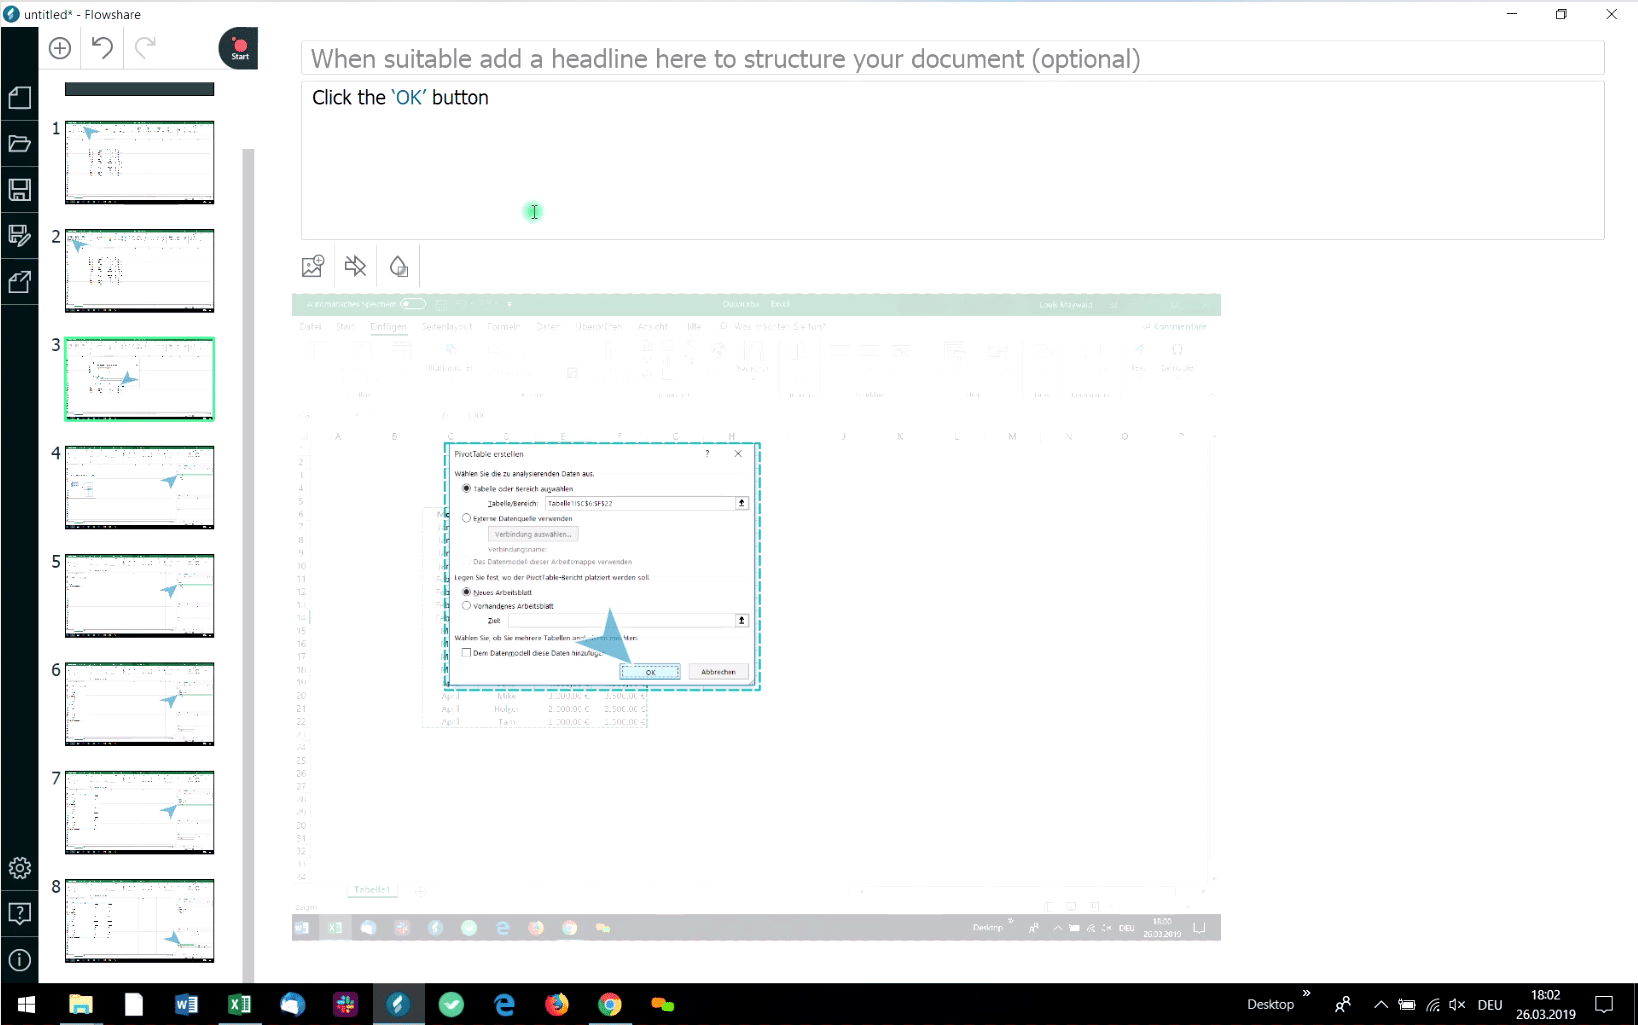Show hidden system tray icons

click(1380, 1005)
